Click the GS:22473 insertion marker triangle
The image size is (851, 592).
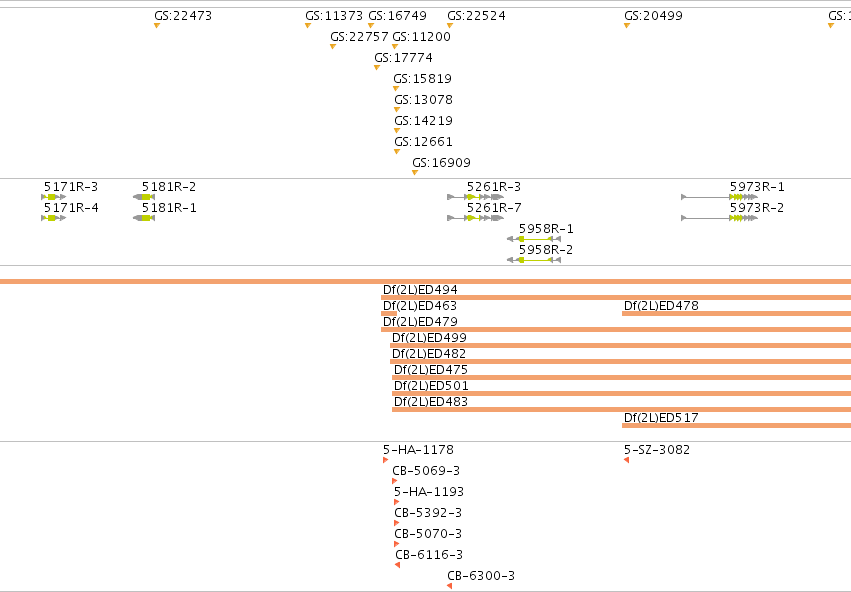pyautogui.click(x=157, y=26)
